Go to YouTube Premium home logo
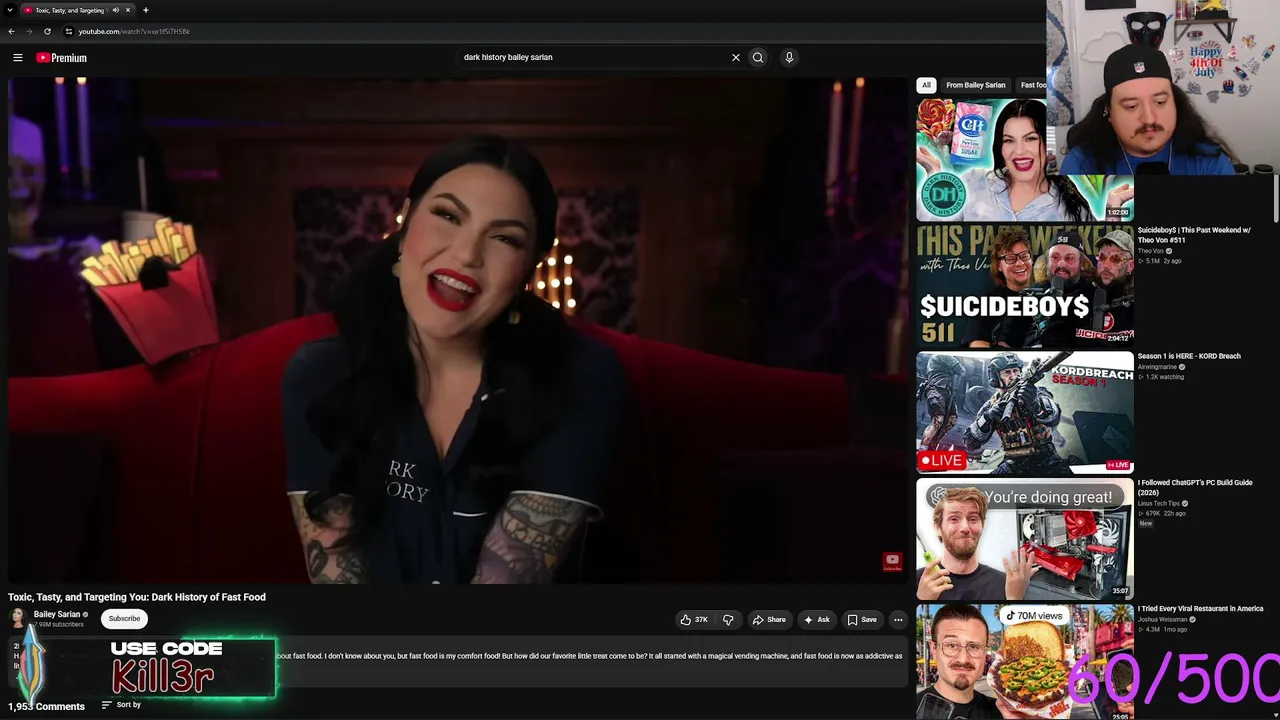Viewport: 1280px width, 720px height. click(x=62, y=58)
